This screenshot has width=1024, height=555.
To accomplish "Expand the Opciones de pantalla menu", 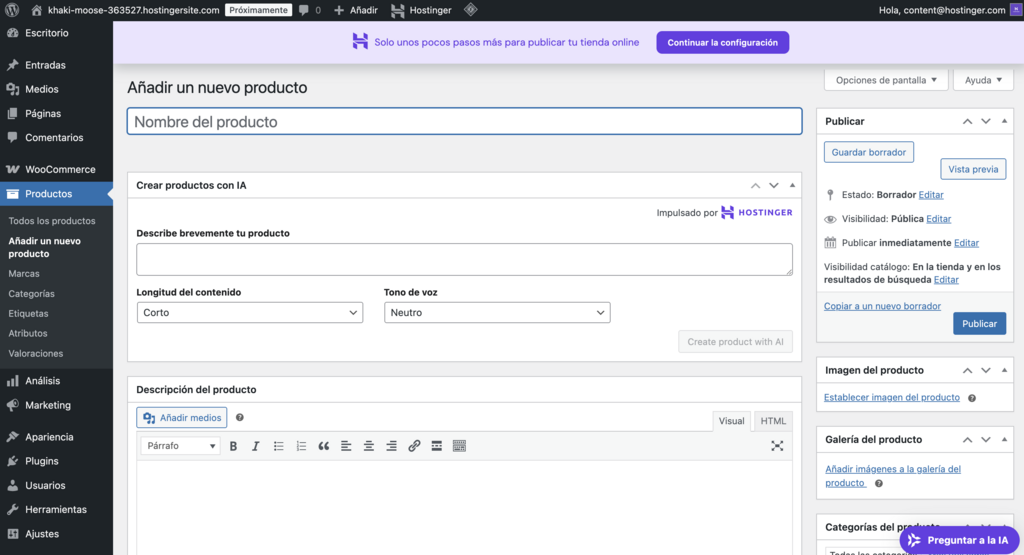I will pos(885,80).
